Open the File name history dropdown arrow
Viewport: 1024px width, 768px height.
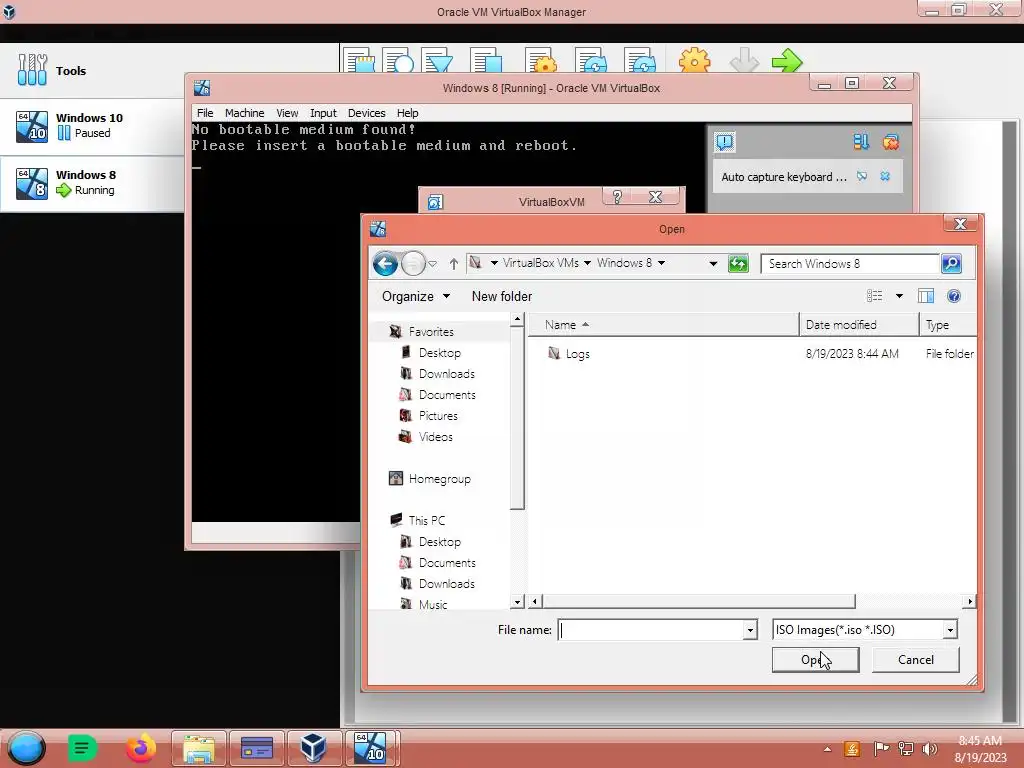tap(750, 630)
